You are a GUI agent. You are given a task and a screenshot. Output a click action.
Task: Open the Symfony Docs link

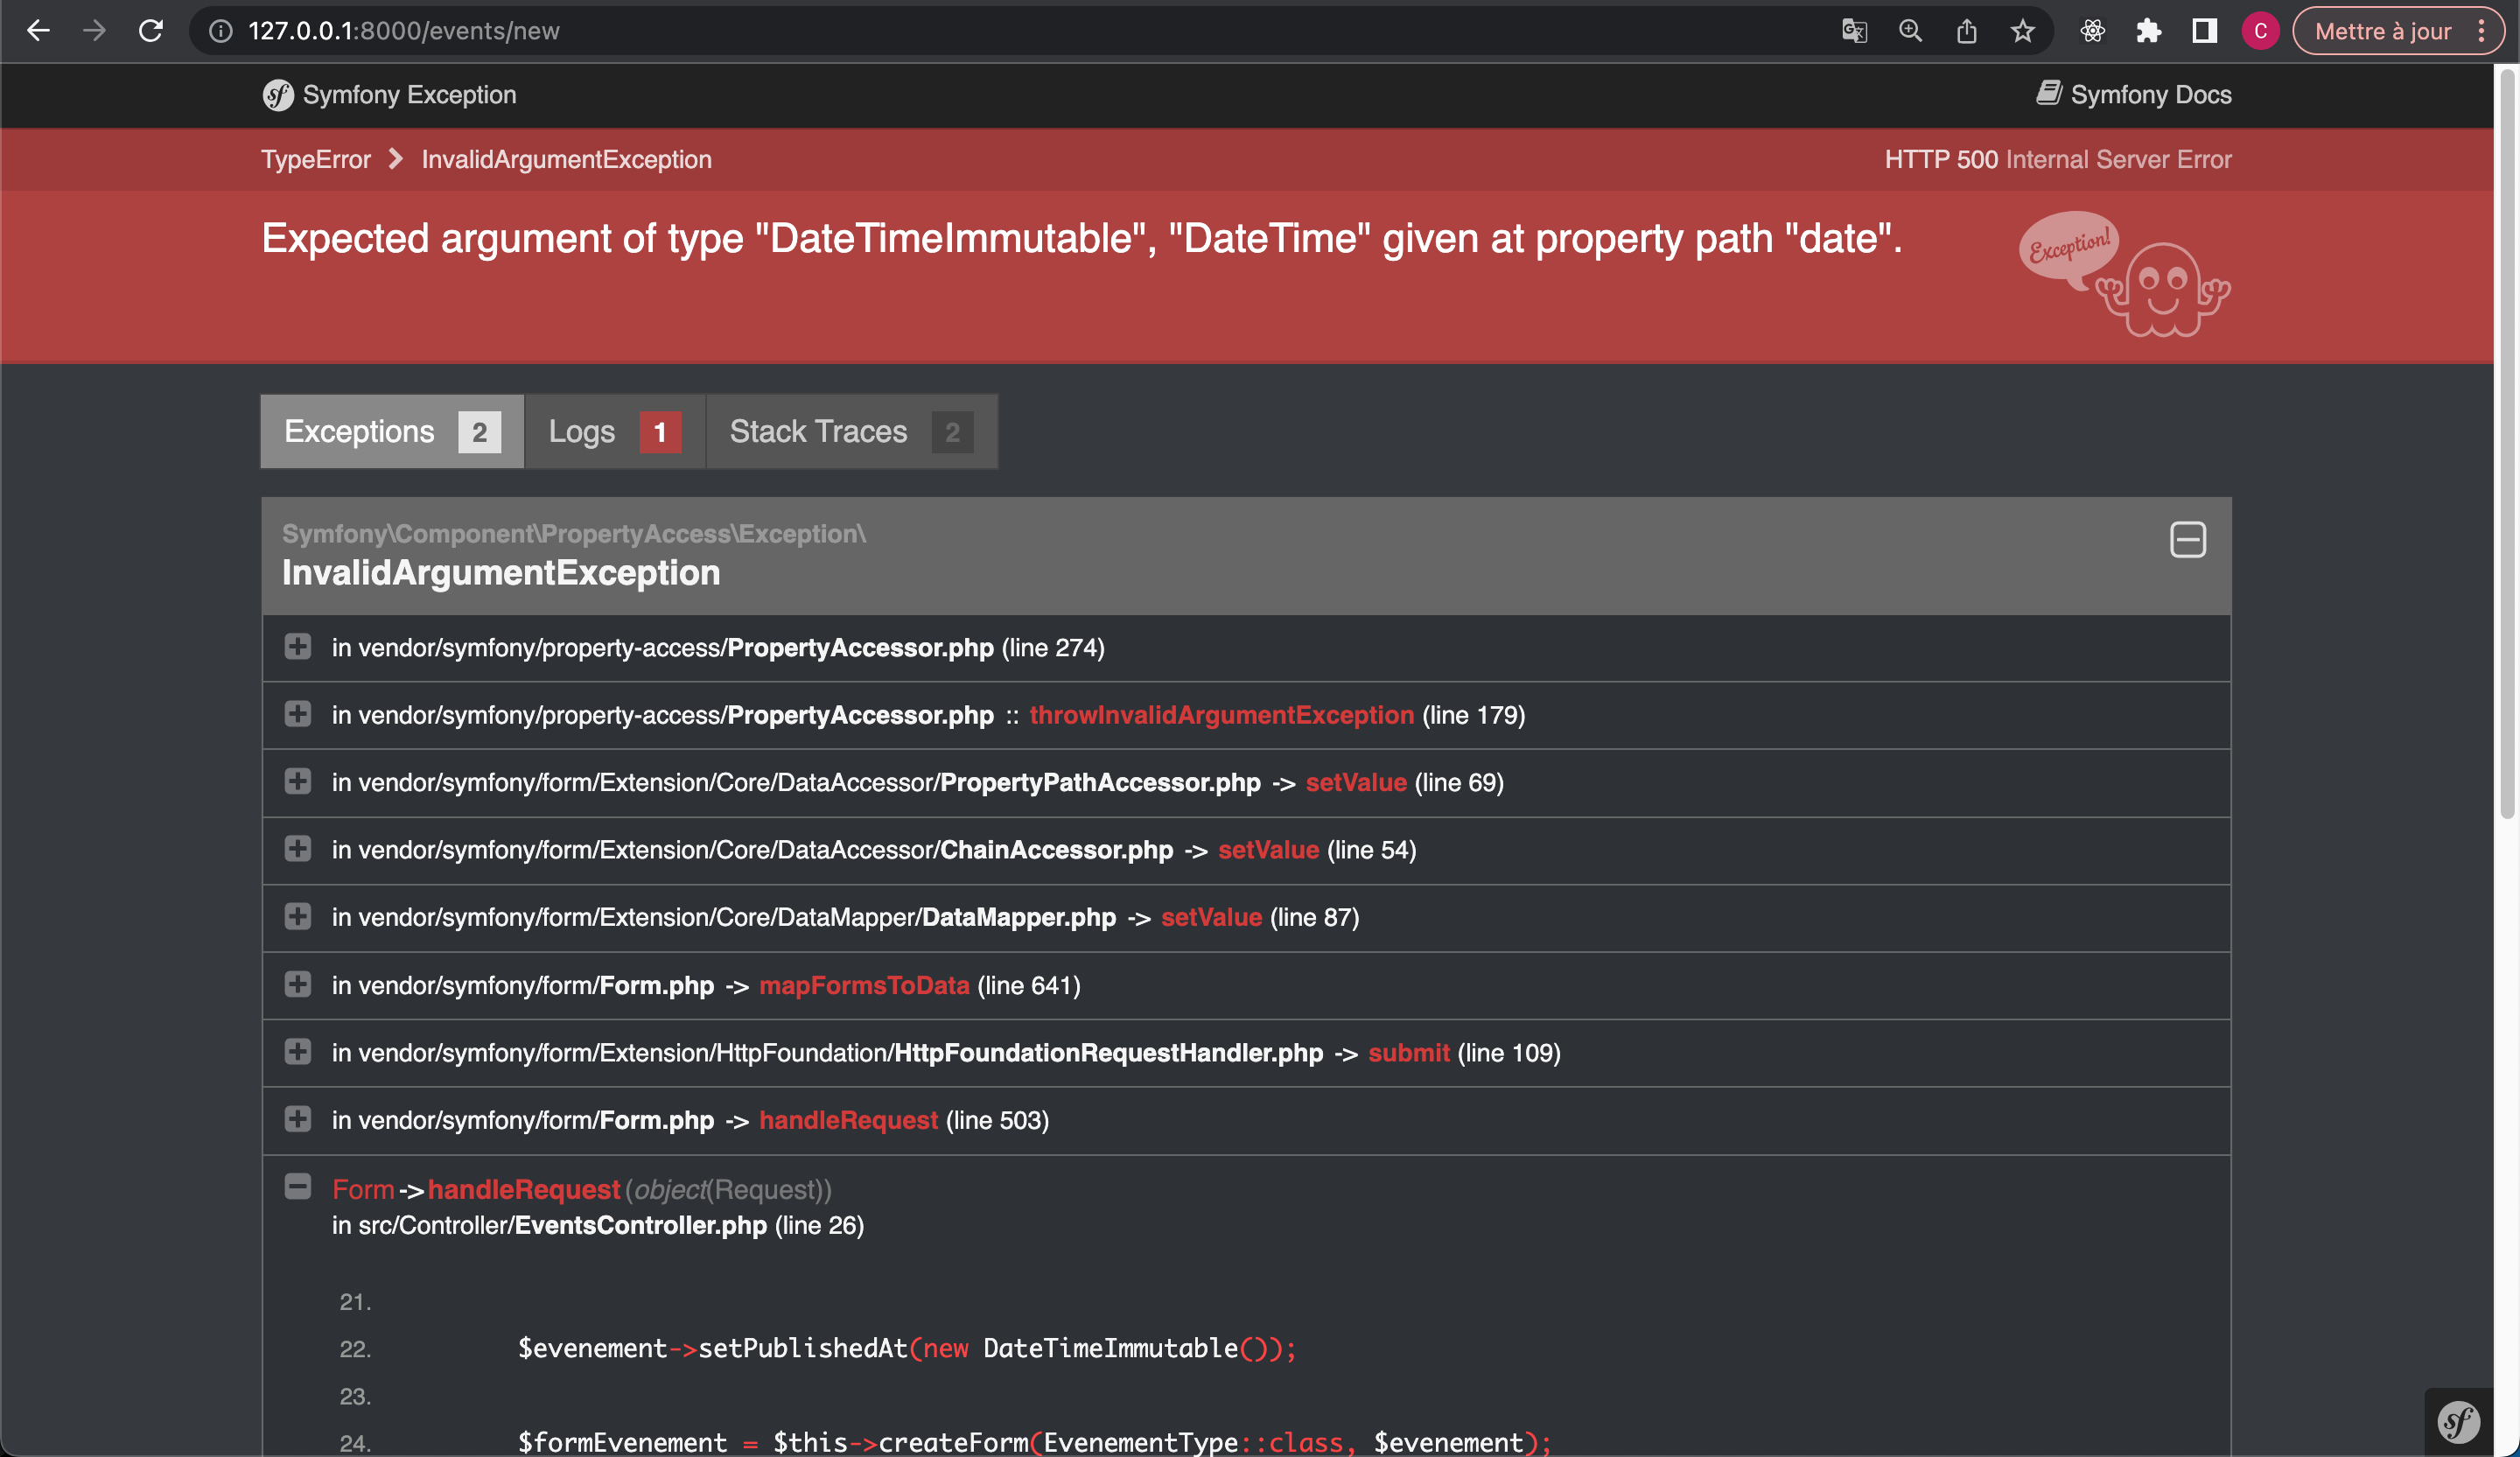tap(2133, 95)
